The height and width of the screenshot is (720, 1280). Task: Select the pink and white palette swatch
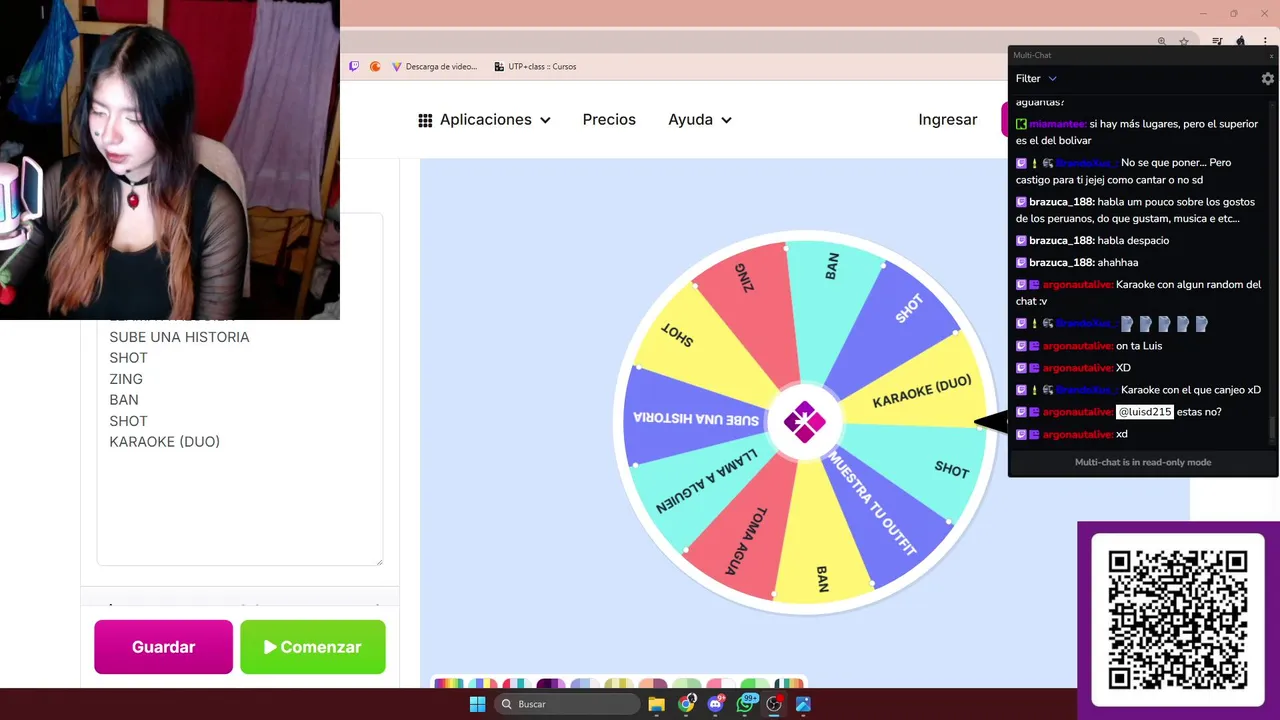coord(721,684)
